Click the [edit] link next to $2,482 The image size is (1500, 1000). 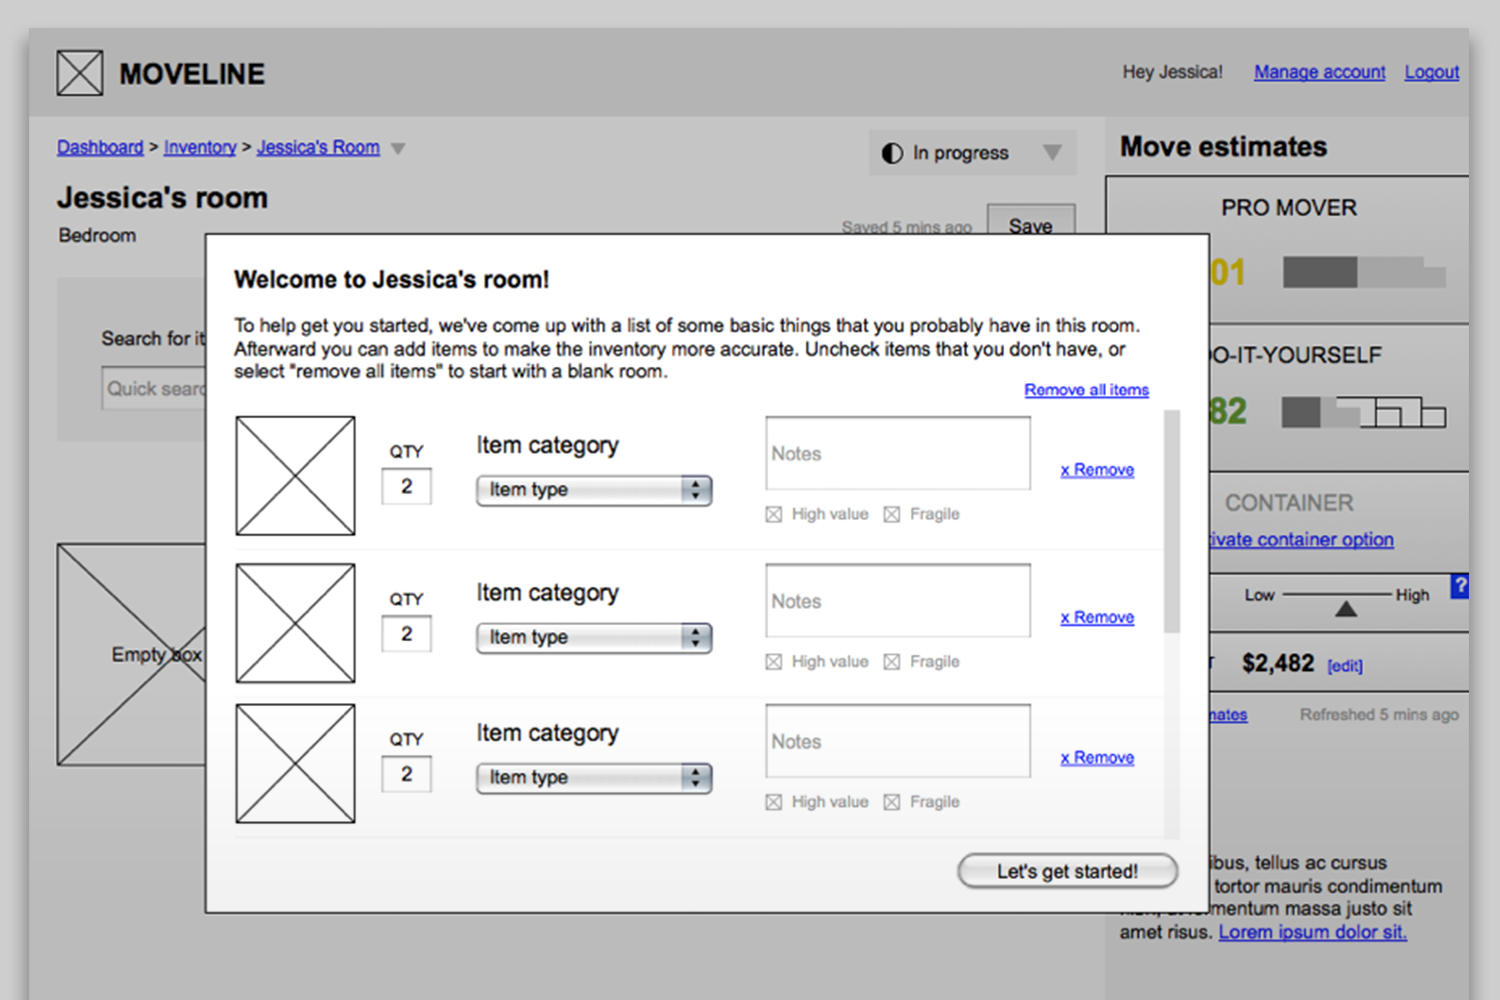click(1345, 666)
